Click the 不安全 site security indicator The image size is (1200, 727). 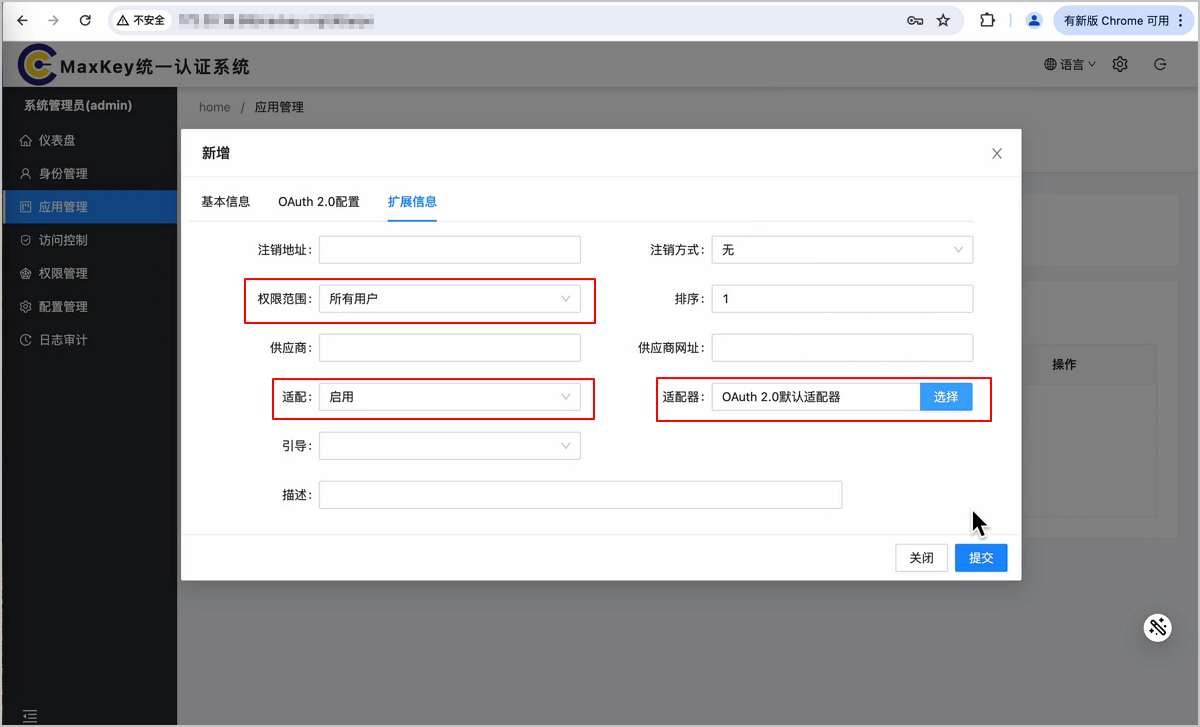[140, 20]
